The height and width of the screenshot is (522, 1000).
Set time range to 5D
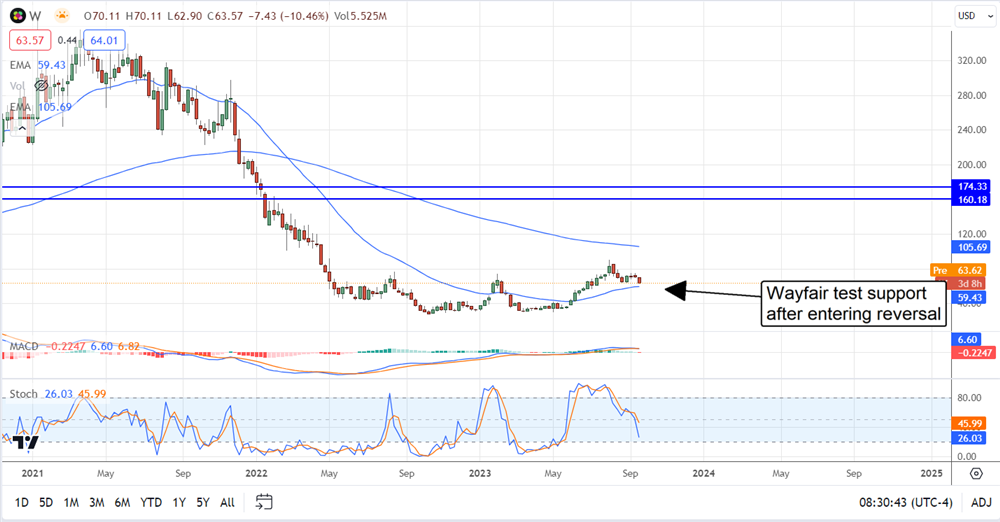[x=46, y=503]
